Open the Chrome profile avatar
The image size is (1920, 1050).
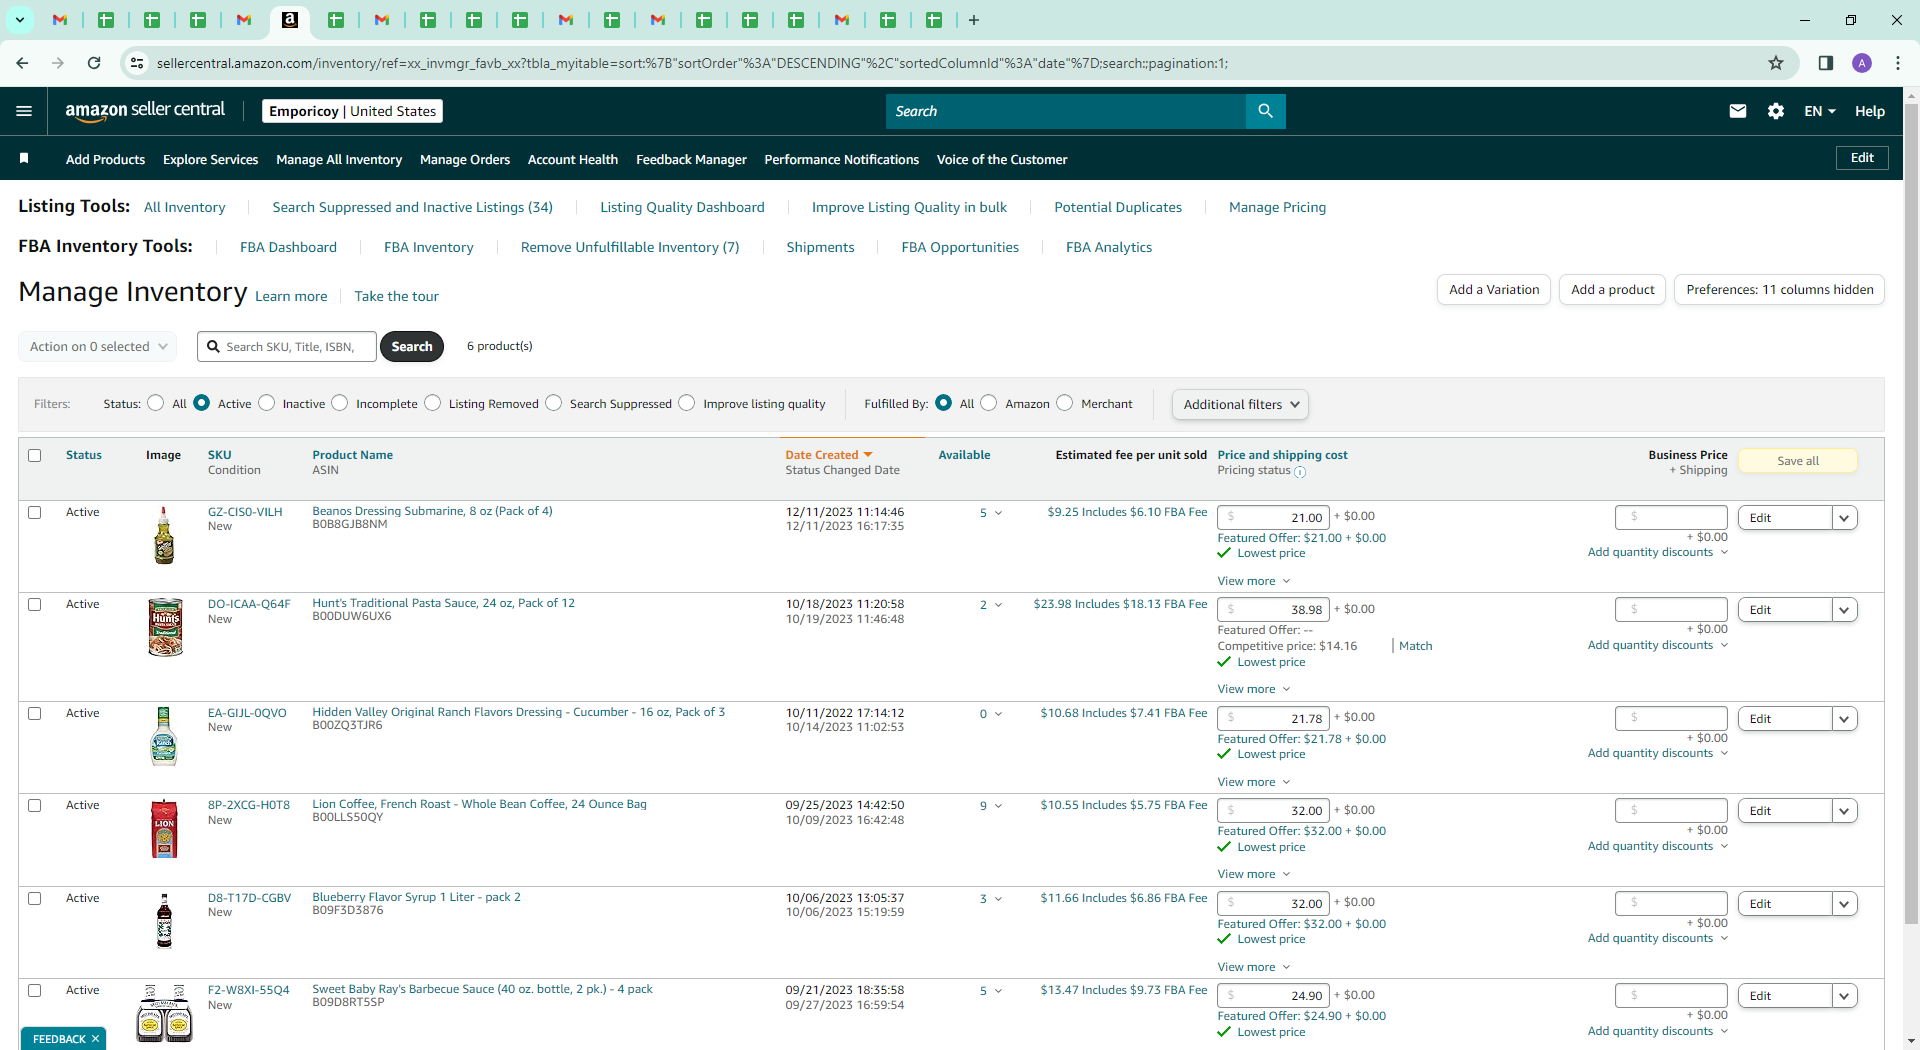coord(1862,63)
